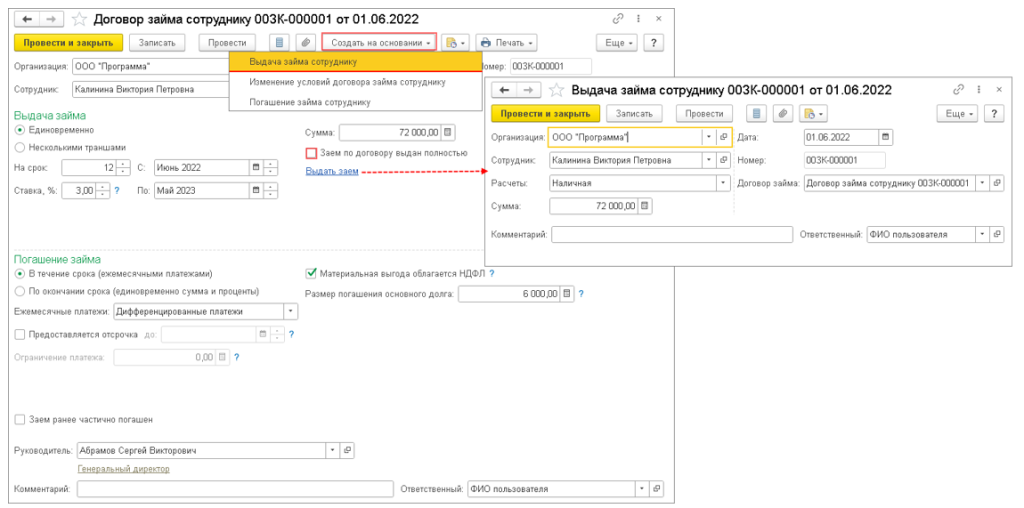Check 'Заем по договору выдан полностью'
Screen dimensions: 1024x508
[x=312, y=153]
